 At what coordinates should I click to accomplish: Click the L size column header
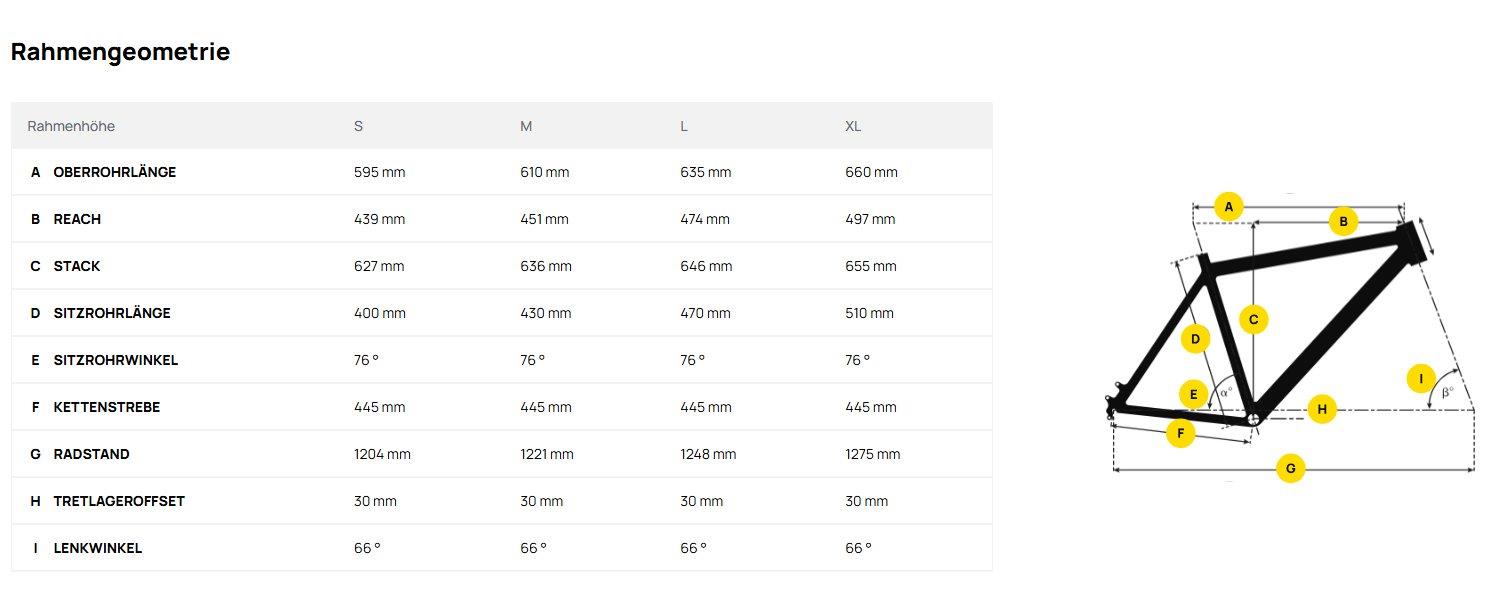tap(684, 126)
